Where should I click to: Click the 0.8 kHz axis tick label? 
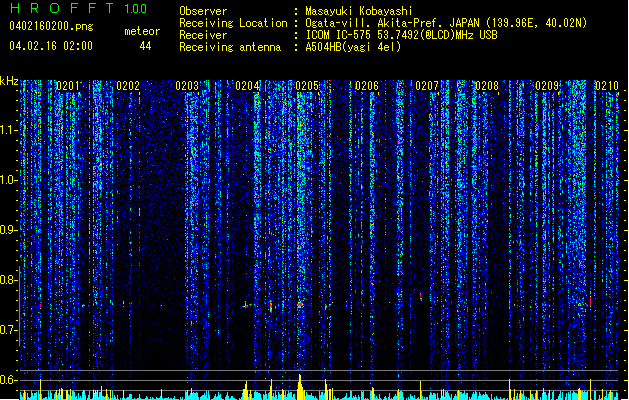(8, 280)
